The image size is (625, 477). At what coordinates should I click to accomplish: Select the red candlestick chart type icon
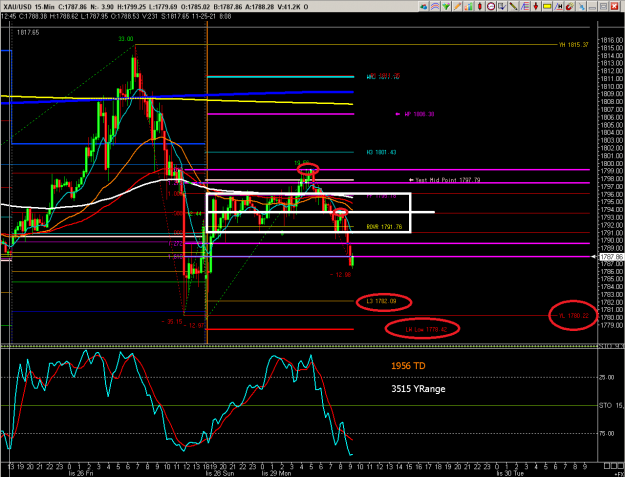tap(480, 6)
